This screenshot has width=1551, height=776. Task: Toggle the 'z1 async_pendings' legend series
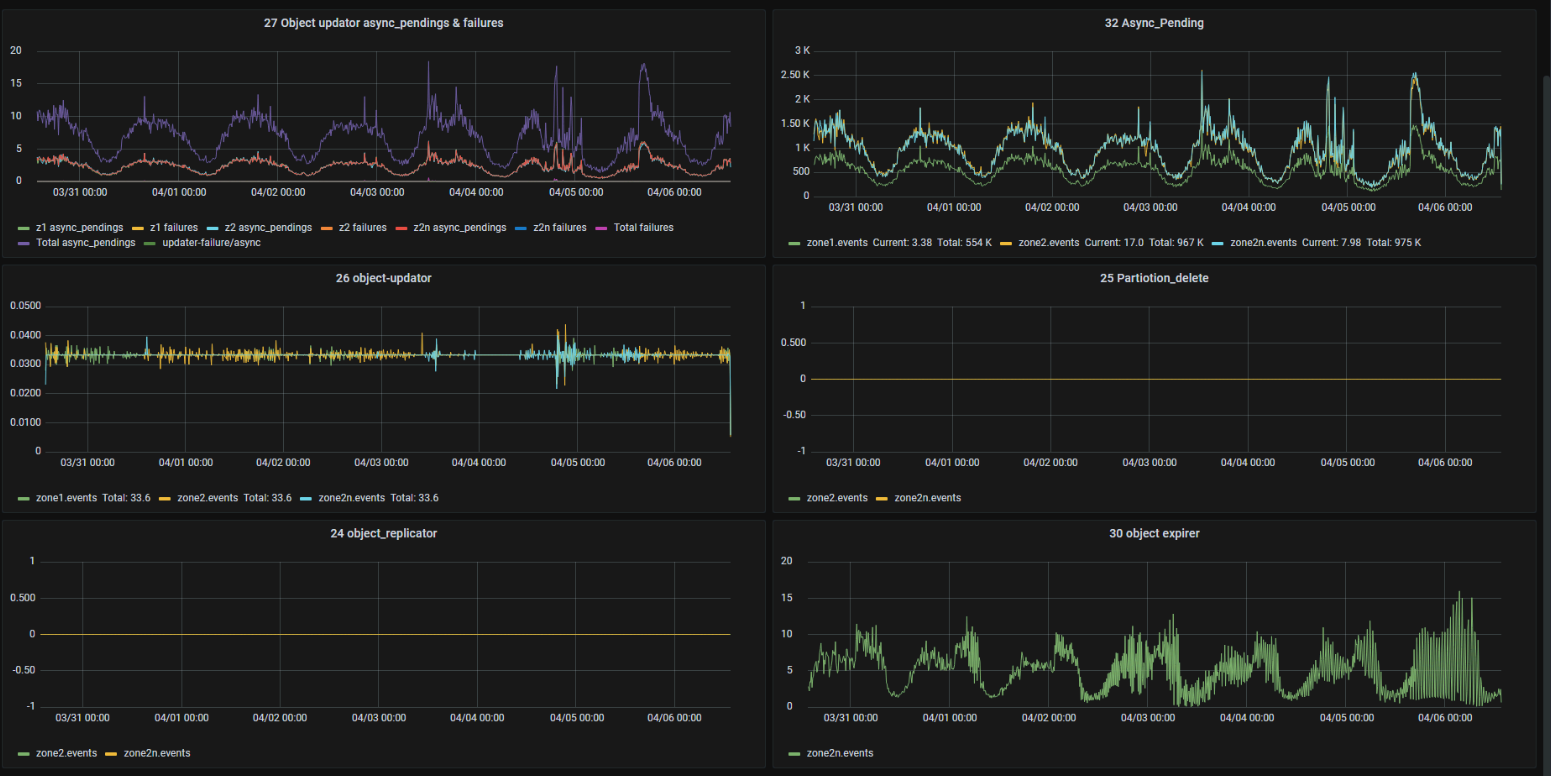point(78,228)
